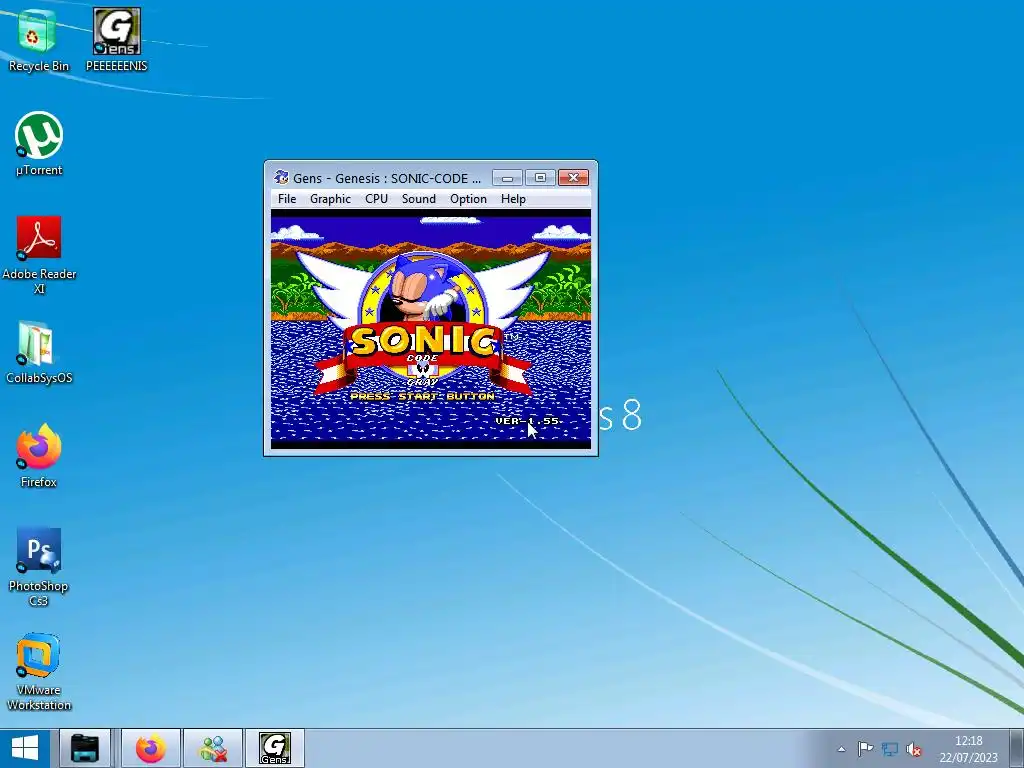Open the Graphic menu in Gens
Screen dimensions: 1024x768
(x=330, y=199)
